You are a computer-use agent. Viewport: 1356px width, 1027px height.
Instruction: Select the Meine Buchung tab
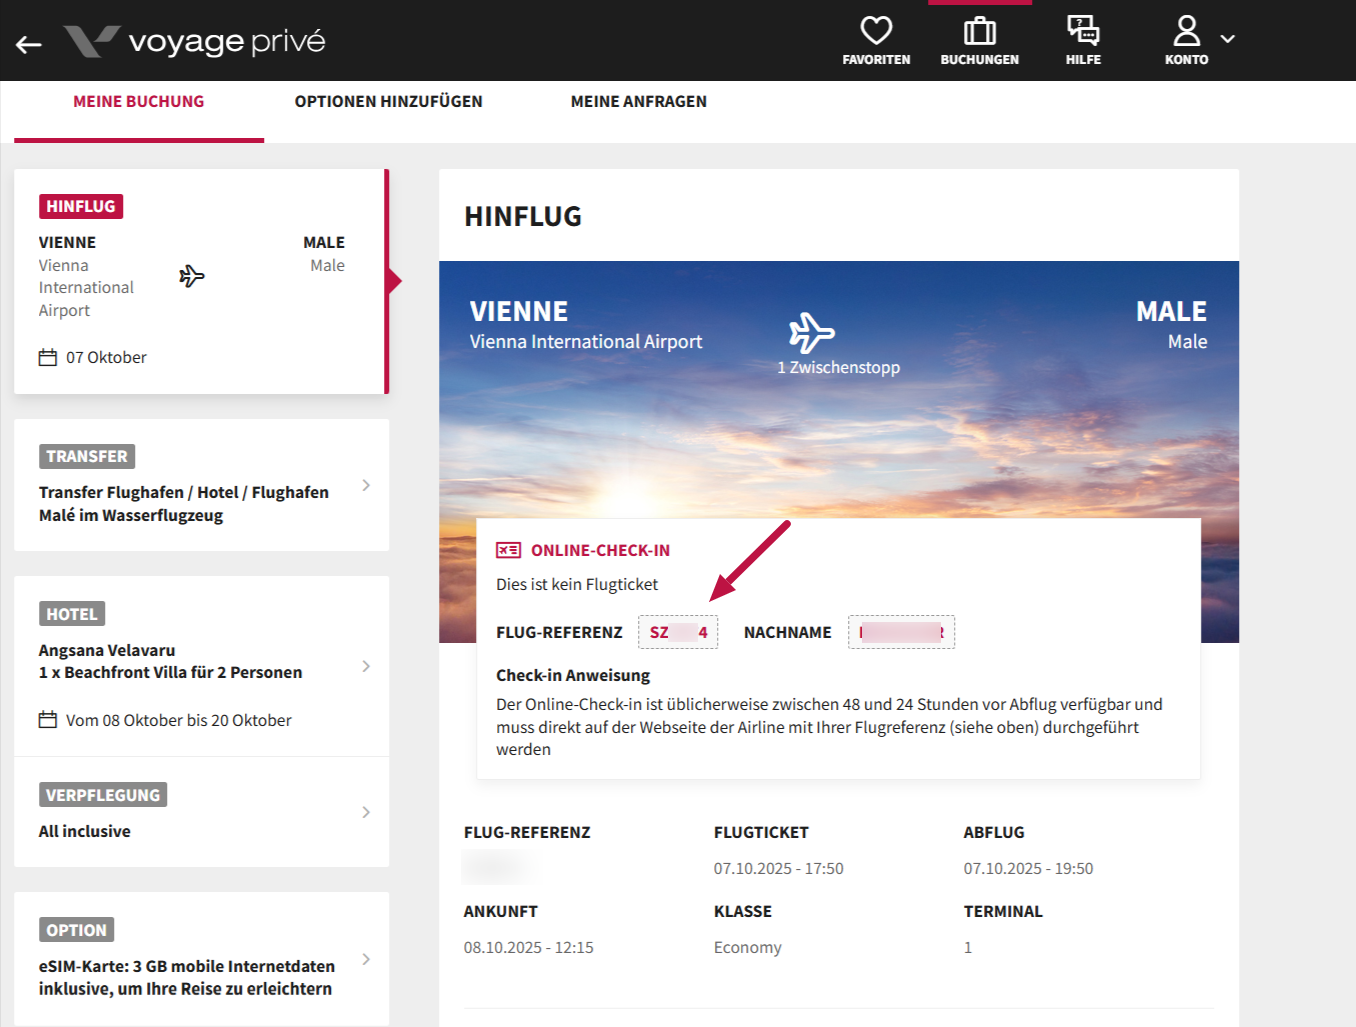pyautogui.click(x=139, y=102)
